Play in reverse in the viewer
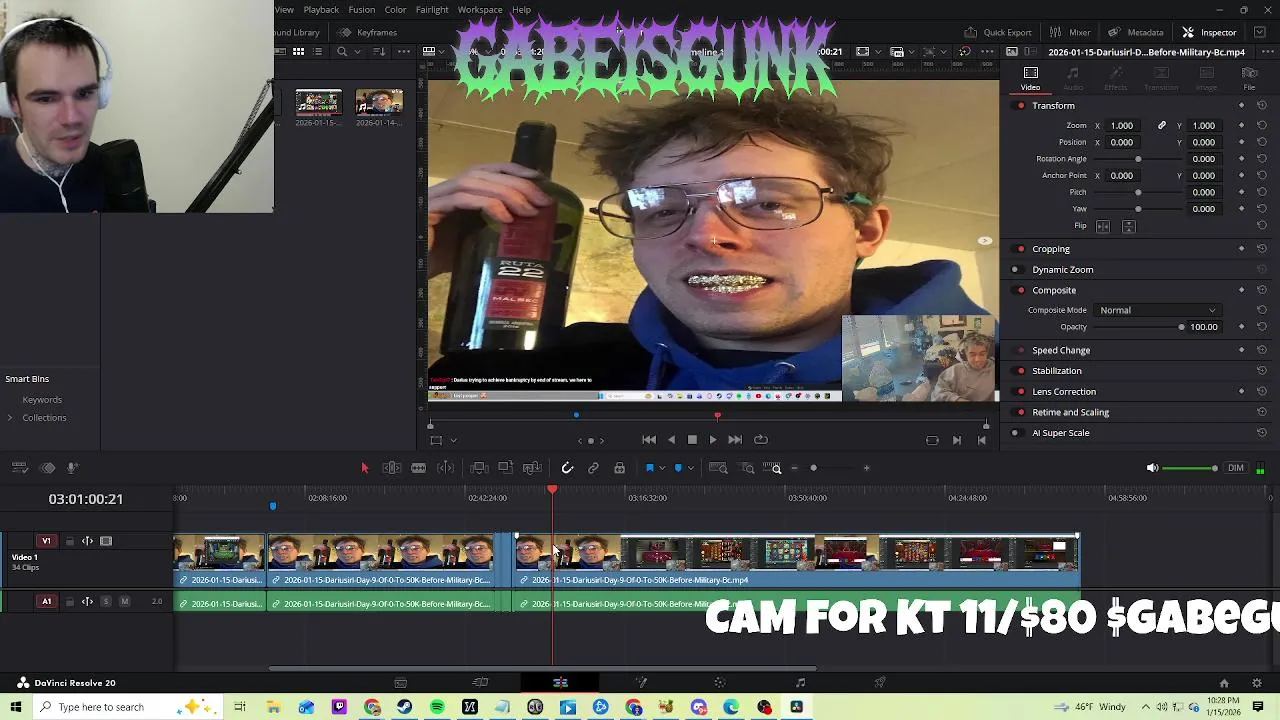1280x720 pixels. 671,440
